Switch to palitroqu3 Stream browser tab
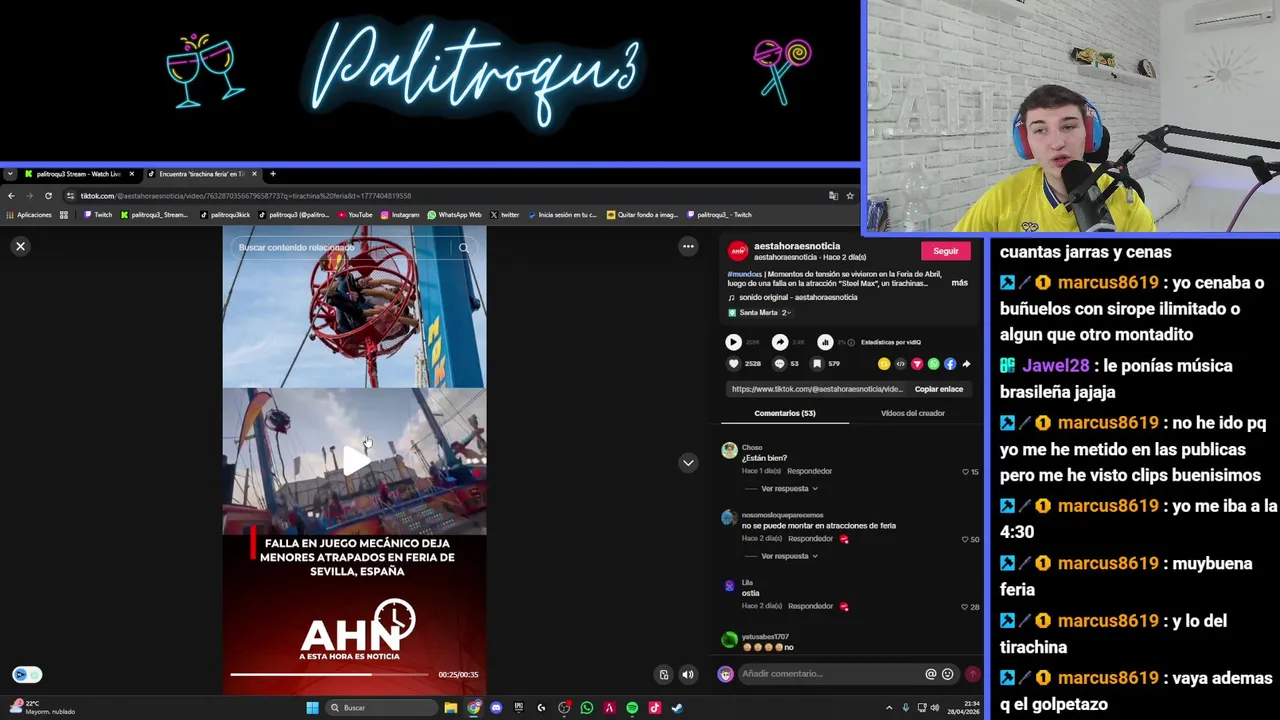The width and height of the screenshot is (1280, 720). (x=79, y=174)
